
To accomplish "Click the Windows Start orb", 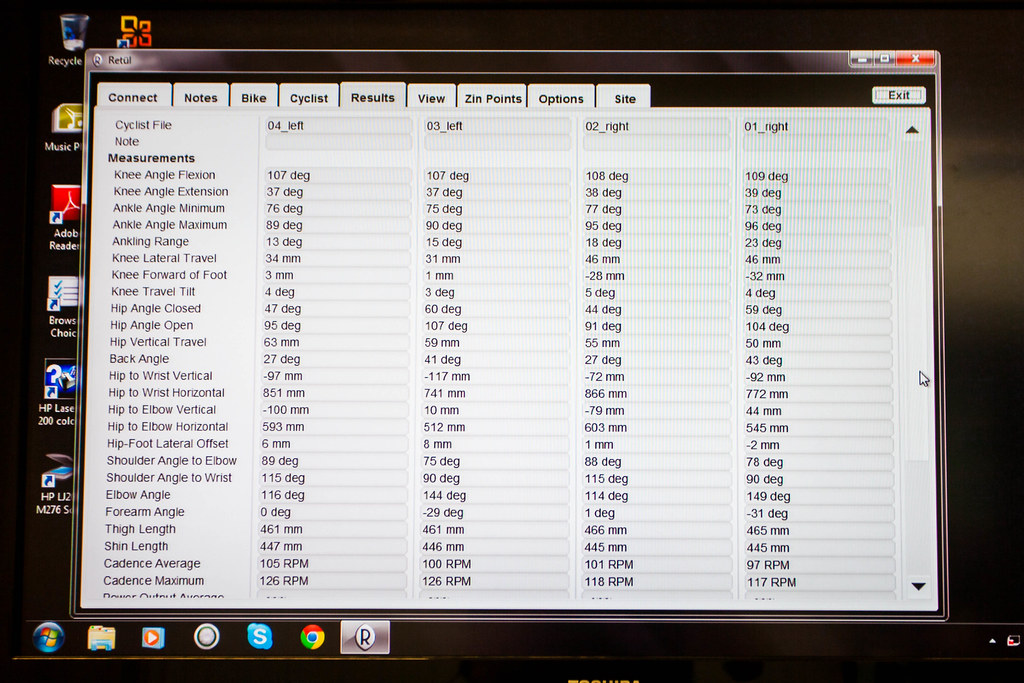I will pyautogui.click(x=48, y=637).
